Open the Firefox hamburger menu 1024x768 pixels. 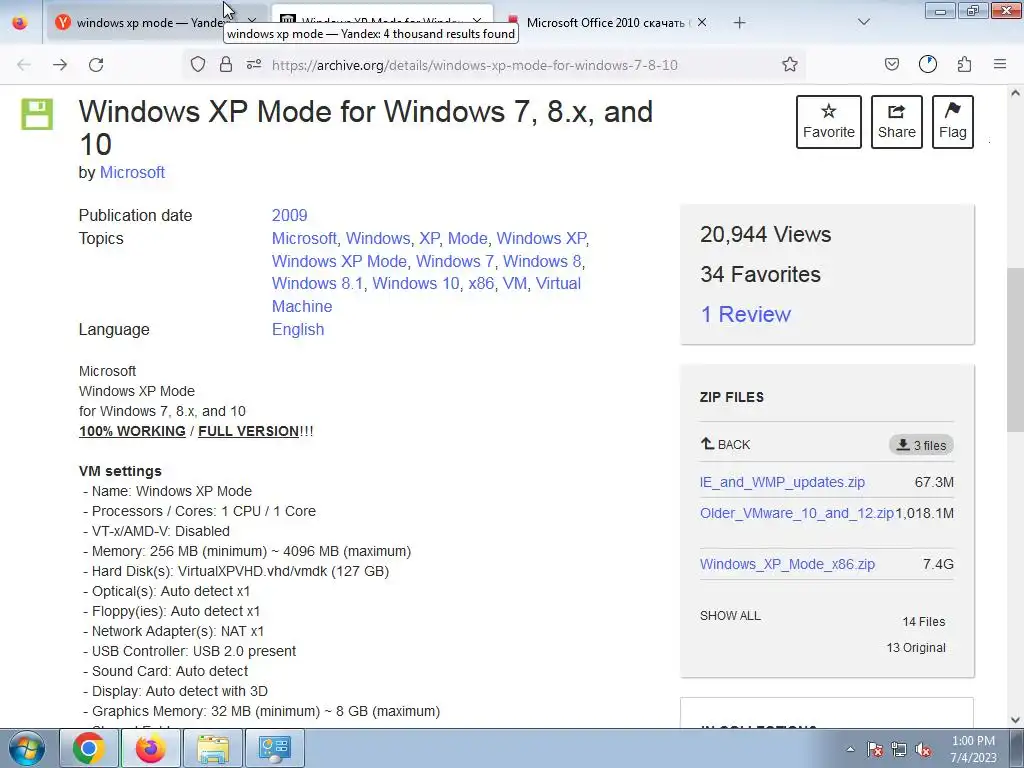1000,64
